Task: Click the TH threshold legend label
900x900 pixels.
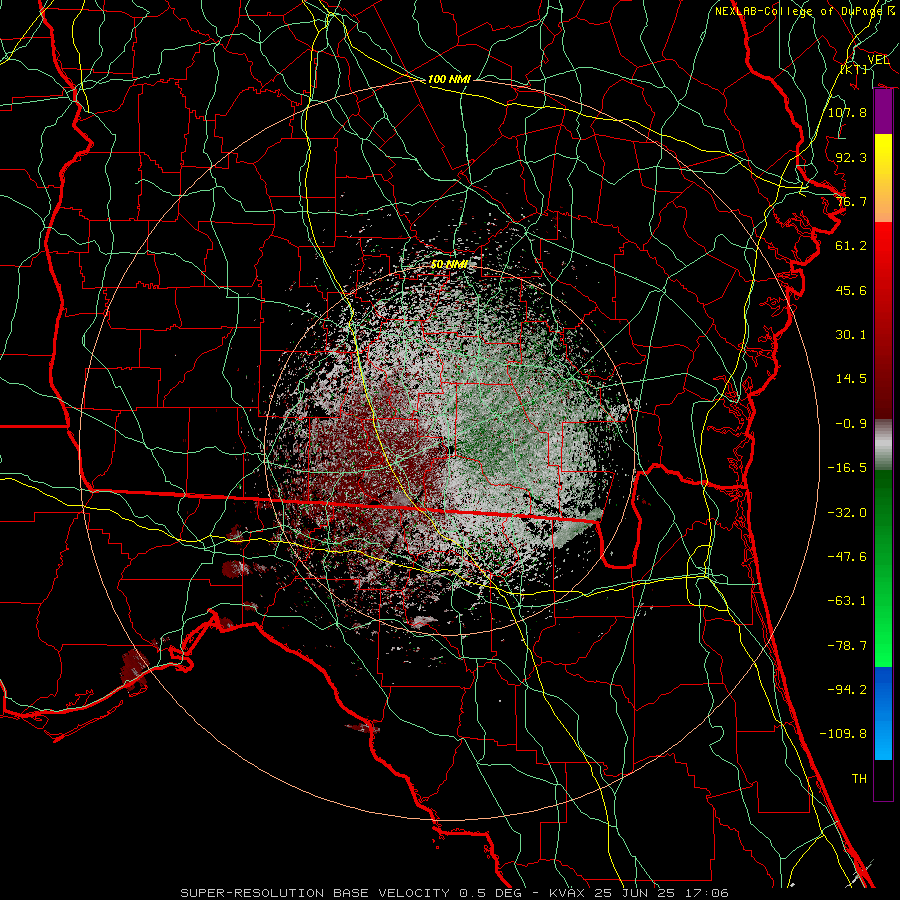Action: click(859, 779)
